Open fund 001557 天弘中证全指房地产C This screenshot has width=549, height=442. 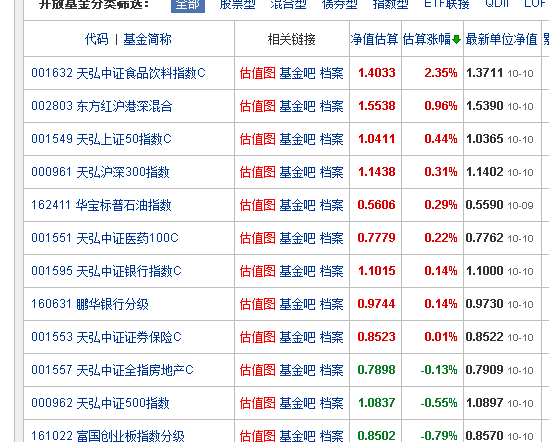point(112,370)
